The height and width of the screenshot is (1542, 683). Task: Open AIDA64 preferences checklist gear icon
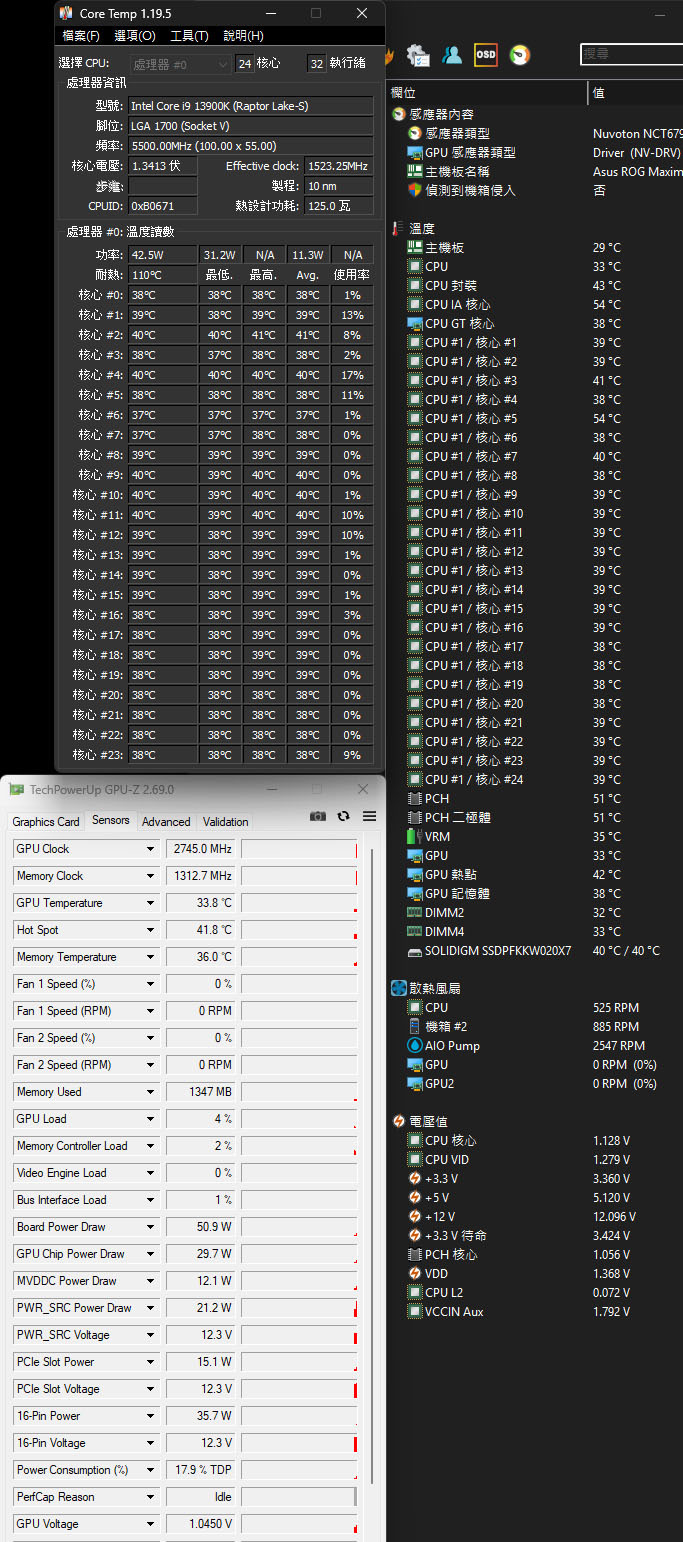coord(418,55)
